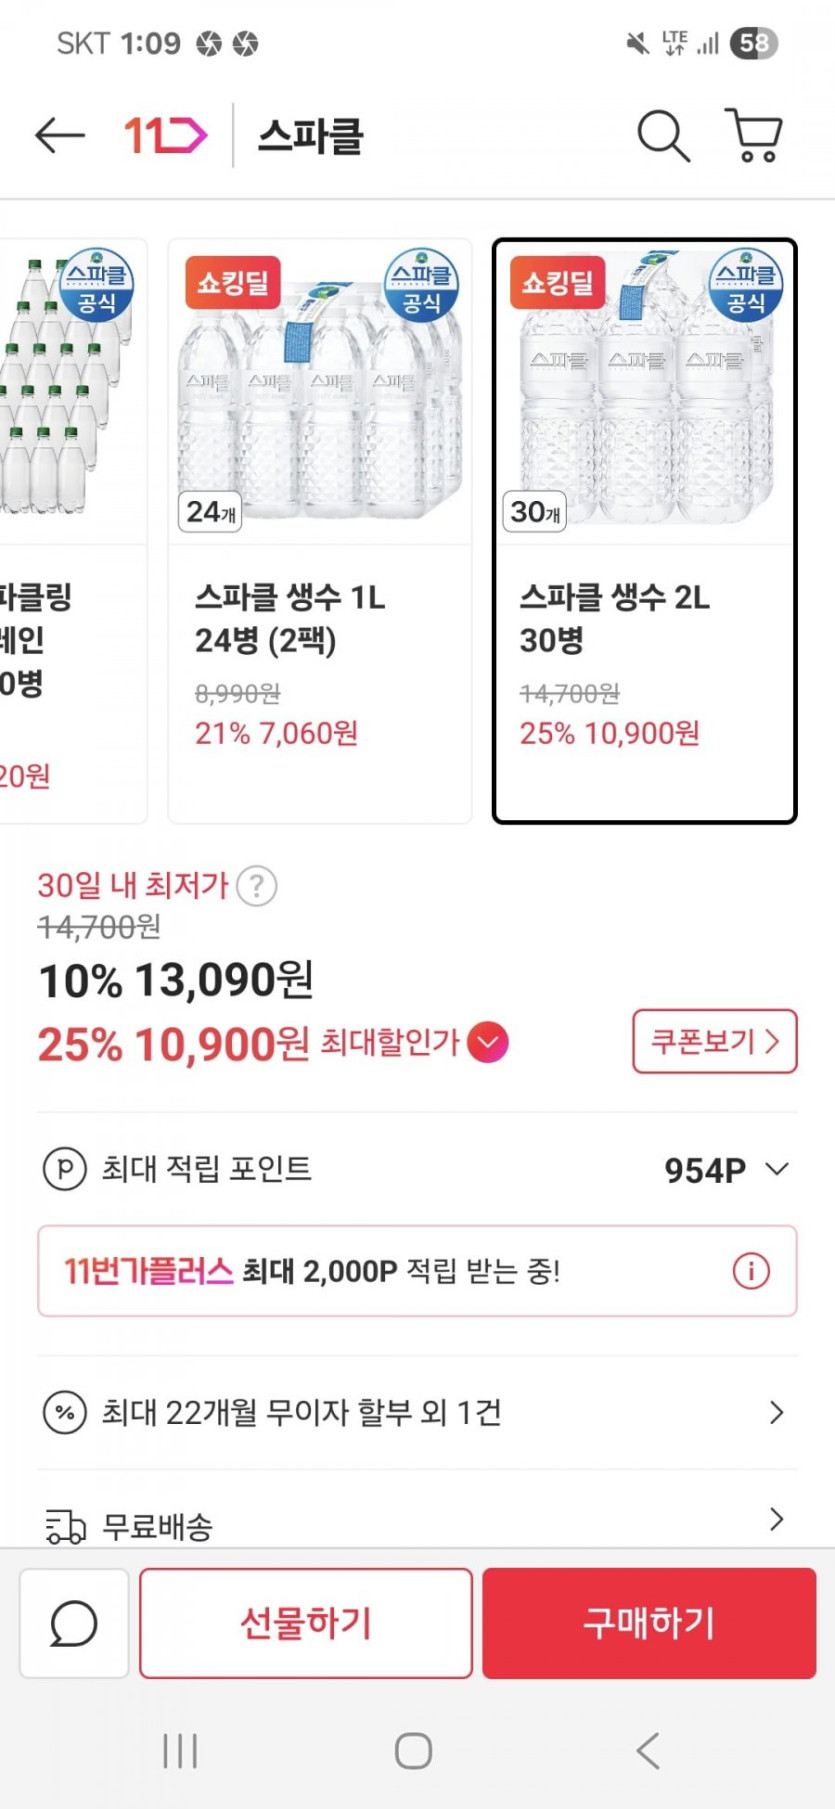
Task: Select the 스파클 생수 1L 24병 card
Action: click(x=319, y=530)
